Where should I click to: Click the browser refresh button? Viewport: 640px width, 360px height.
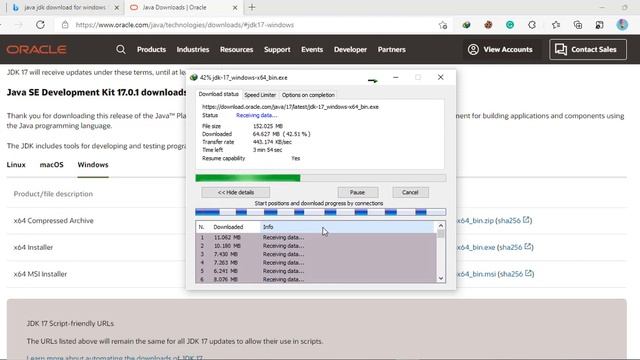click(x=40, y=25)
